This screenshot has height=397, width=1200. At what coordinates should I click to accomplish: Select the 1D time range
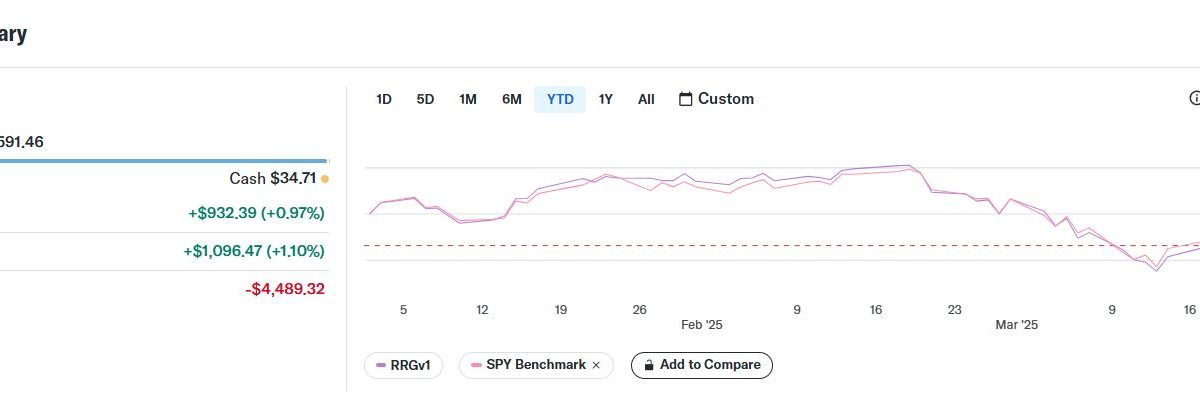click(384, 99)
